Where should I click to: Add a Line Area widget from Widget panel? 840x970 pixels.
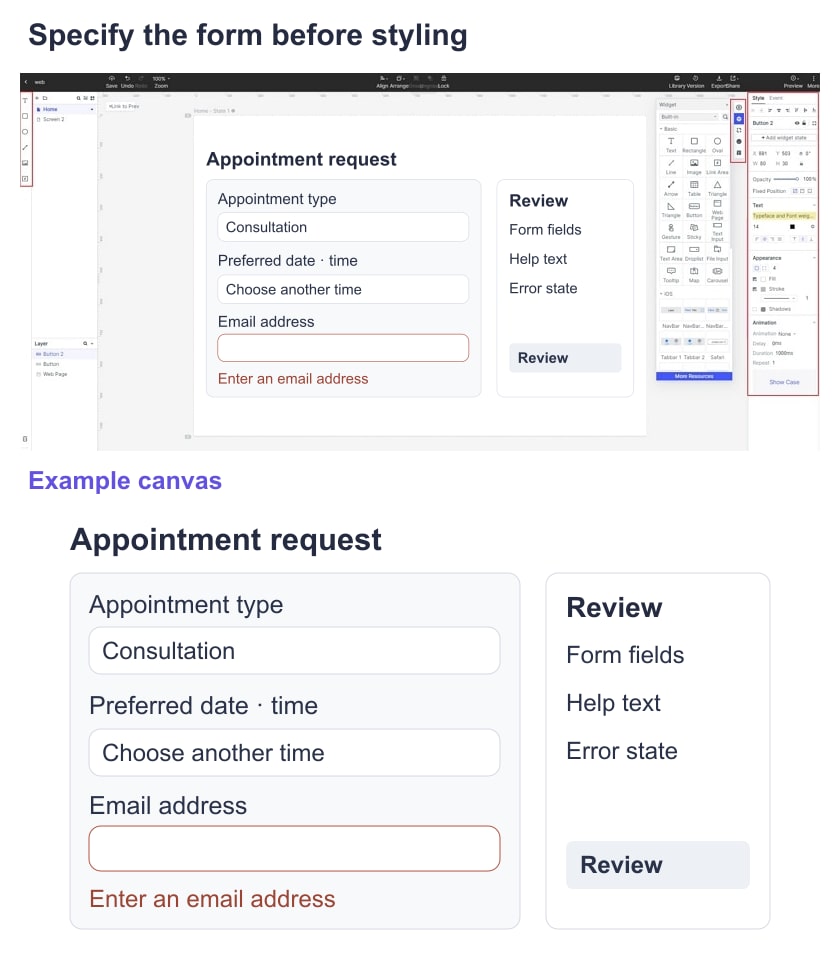pos(718,166)
